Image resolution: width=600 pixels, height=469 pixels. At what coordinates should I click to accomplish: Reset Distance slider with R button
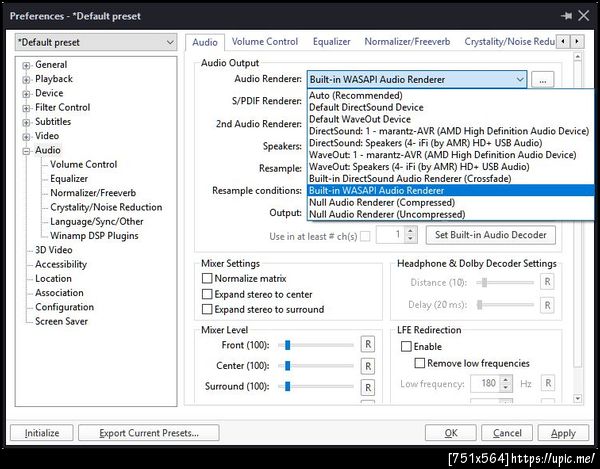547,282
